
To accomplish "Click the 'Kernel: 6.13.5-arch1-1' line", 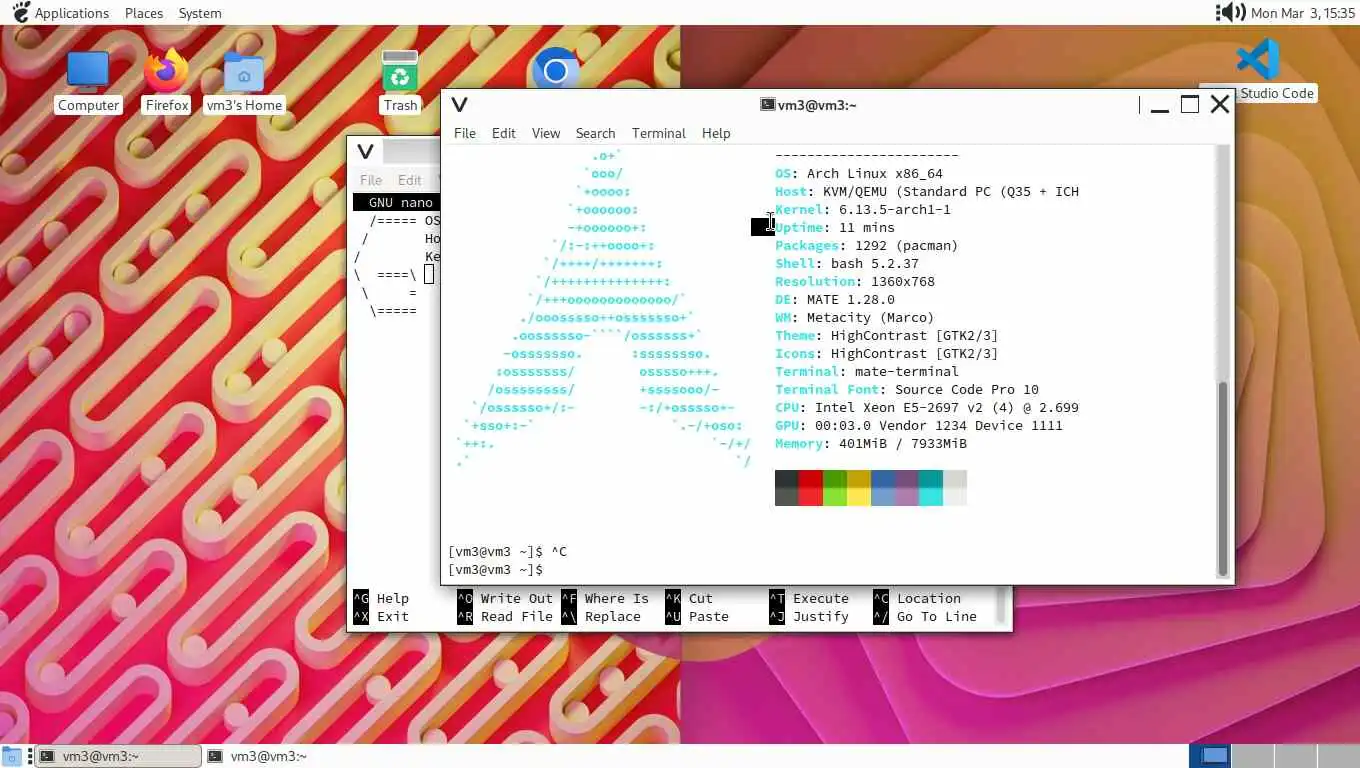I will (x=863, y=210).
